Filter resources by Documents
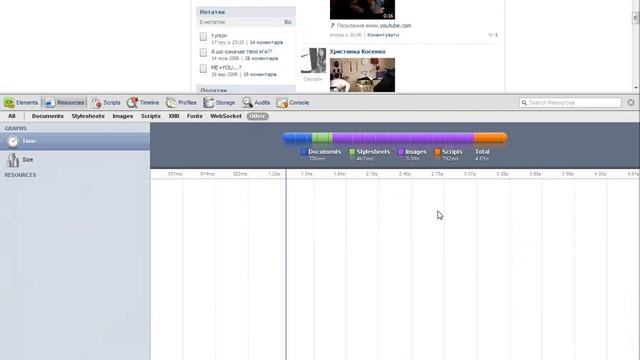Viewport: 640px width, 360px height. (x=48, y=116)
